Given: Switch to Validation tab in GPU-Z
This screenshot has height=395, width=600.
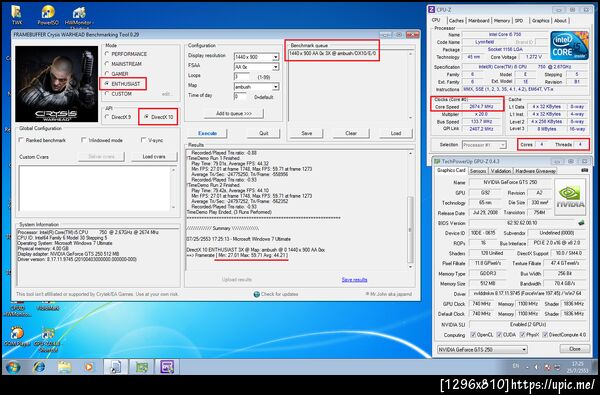Looking at the screenshot, I should 501,171.
